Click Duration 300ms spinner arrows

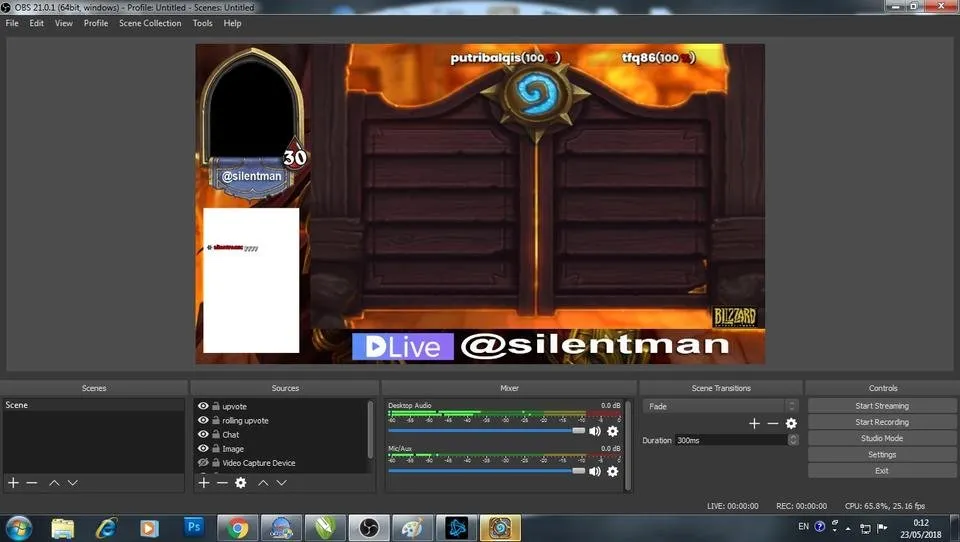(x=793, y=440)
